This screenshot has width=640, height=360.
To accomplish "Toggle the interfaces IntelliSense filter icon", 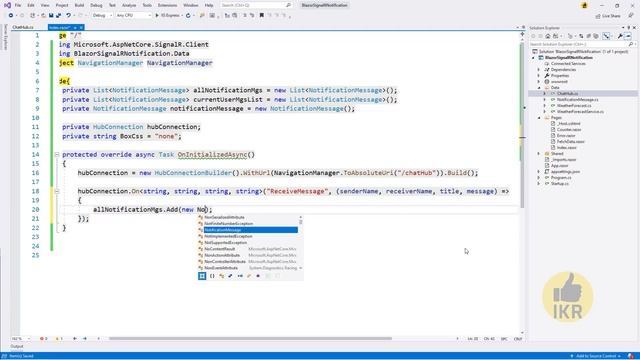I will [x=240, y=276].
